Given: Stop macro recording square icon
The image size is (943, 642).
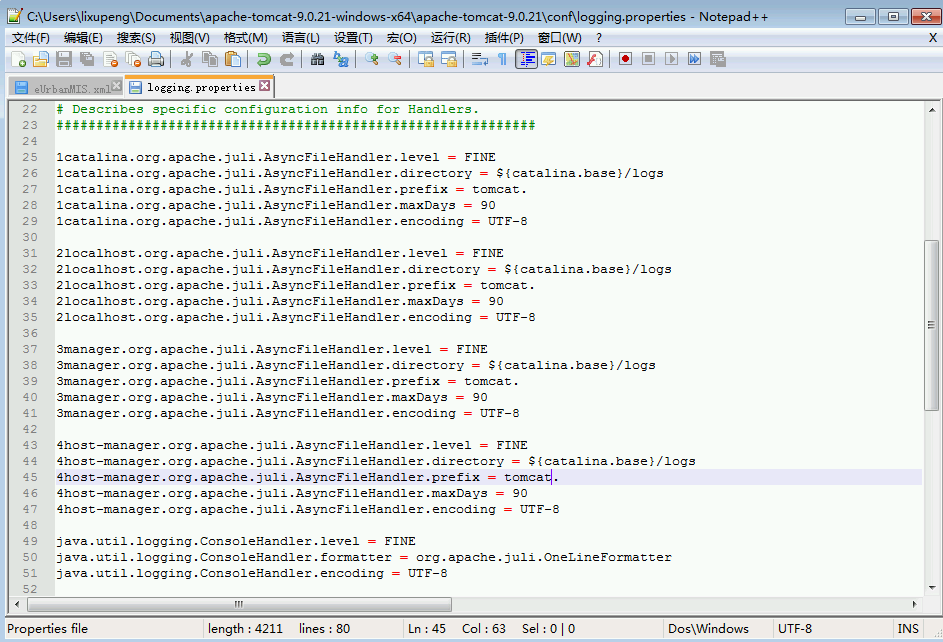Looking at the screenshot, I should [x=648, y=59].
